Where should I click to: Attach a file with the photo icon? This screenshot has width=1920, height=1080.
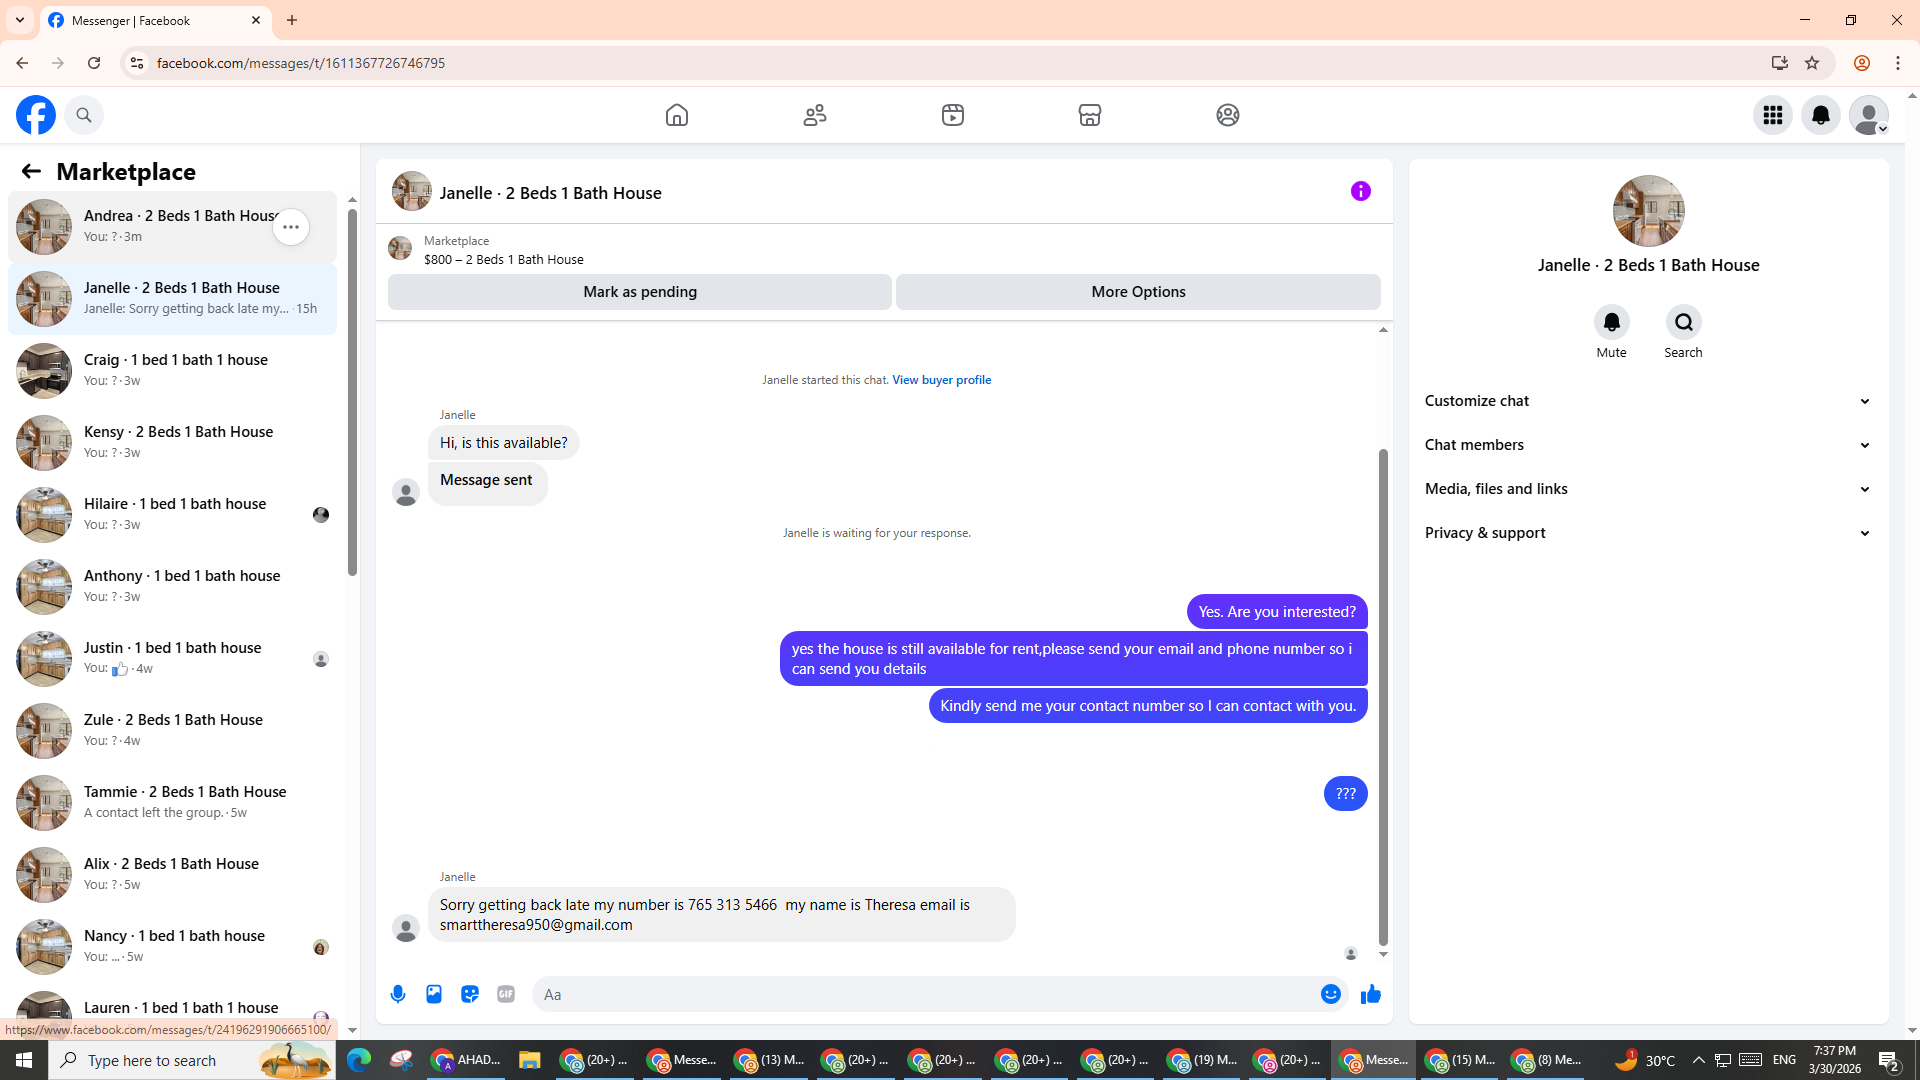tap(434, 994)
